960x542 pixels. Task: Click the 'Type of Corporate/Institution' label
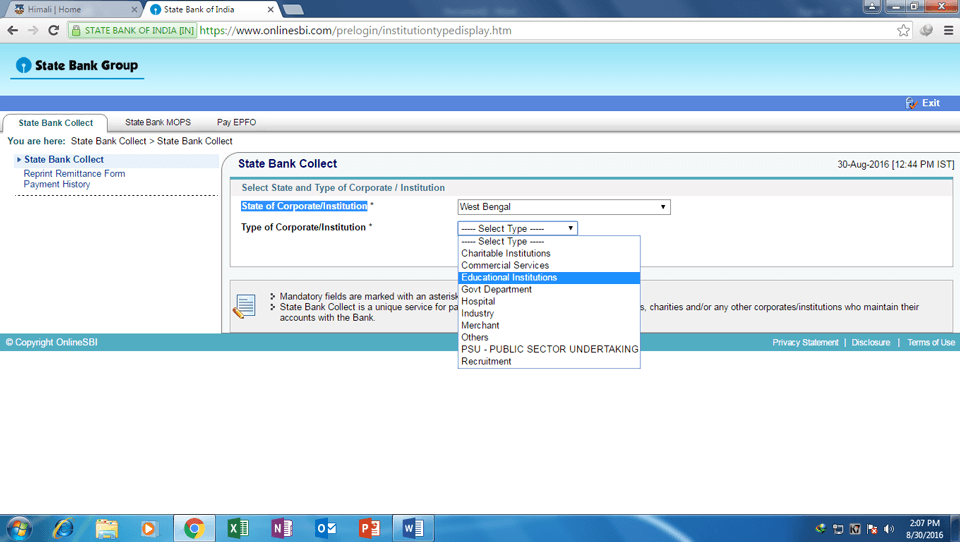tap(303, 227)
